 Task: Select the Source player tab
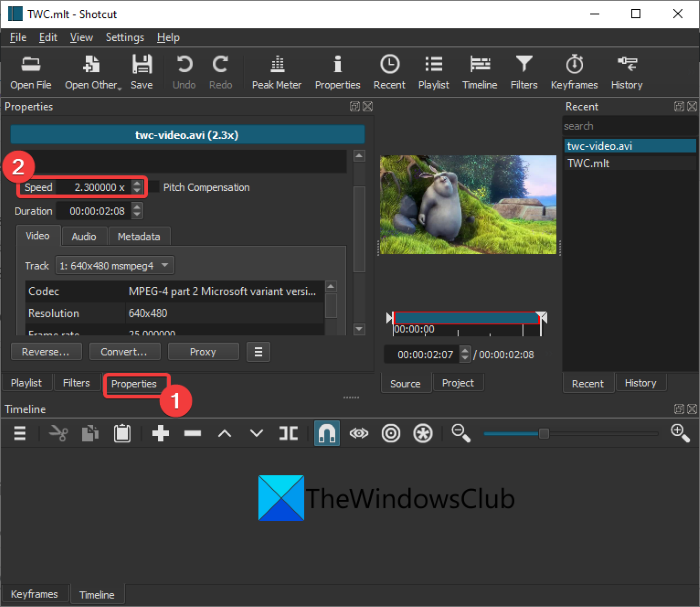(x=405, y=383)
